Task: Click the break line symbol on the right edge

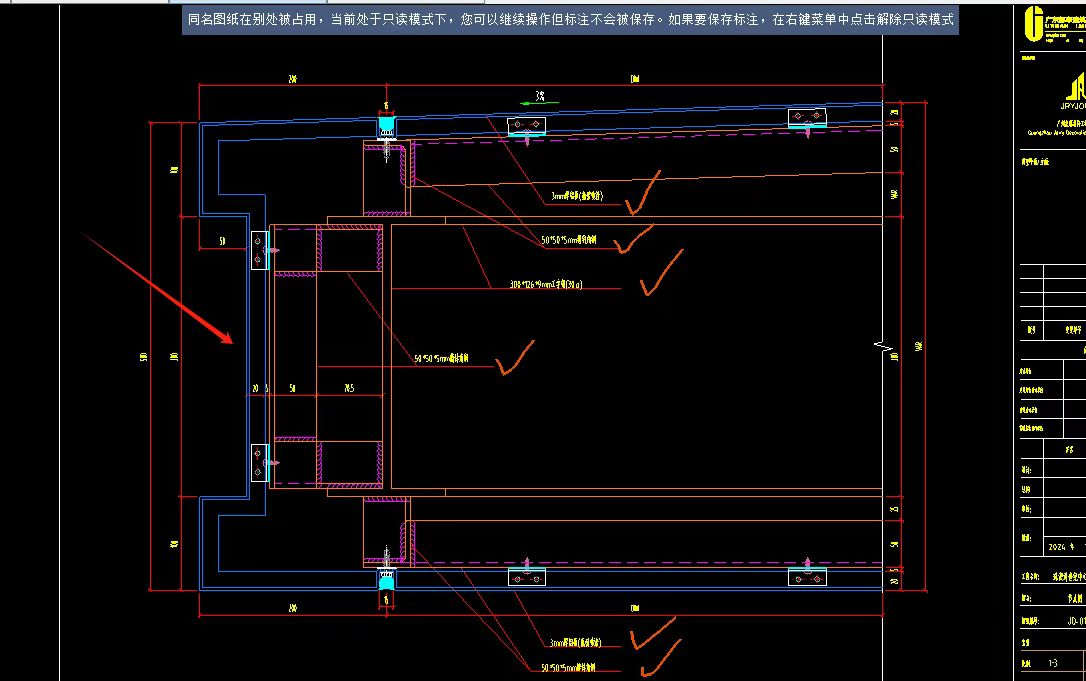Action: (884, 346)
